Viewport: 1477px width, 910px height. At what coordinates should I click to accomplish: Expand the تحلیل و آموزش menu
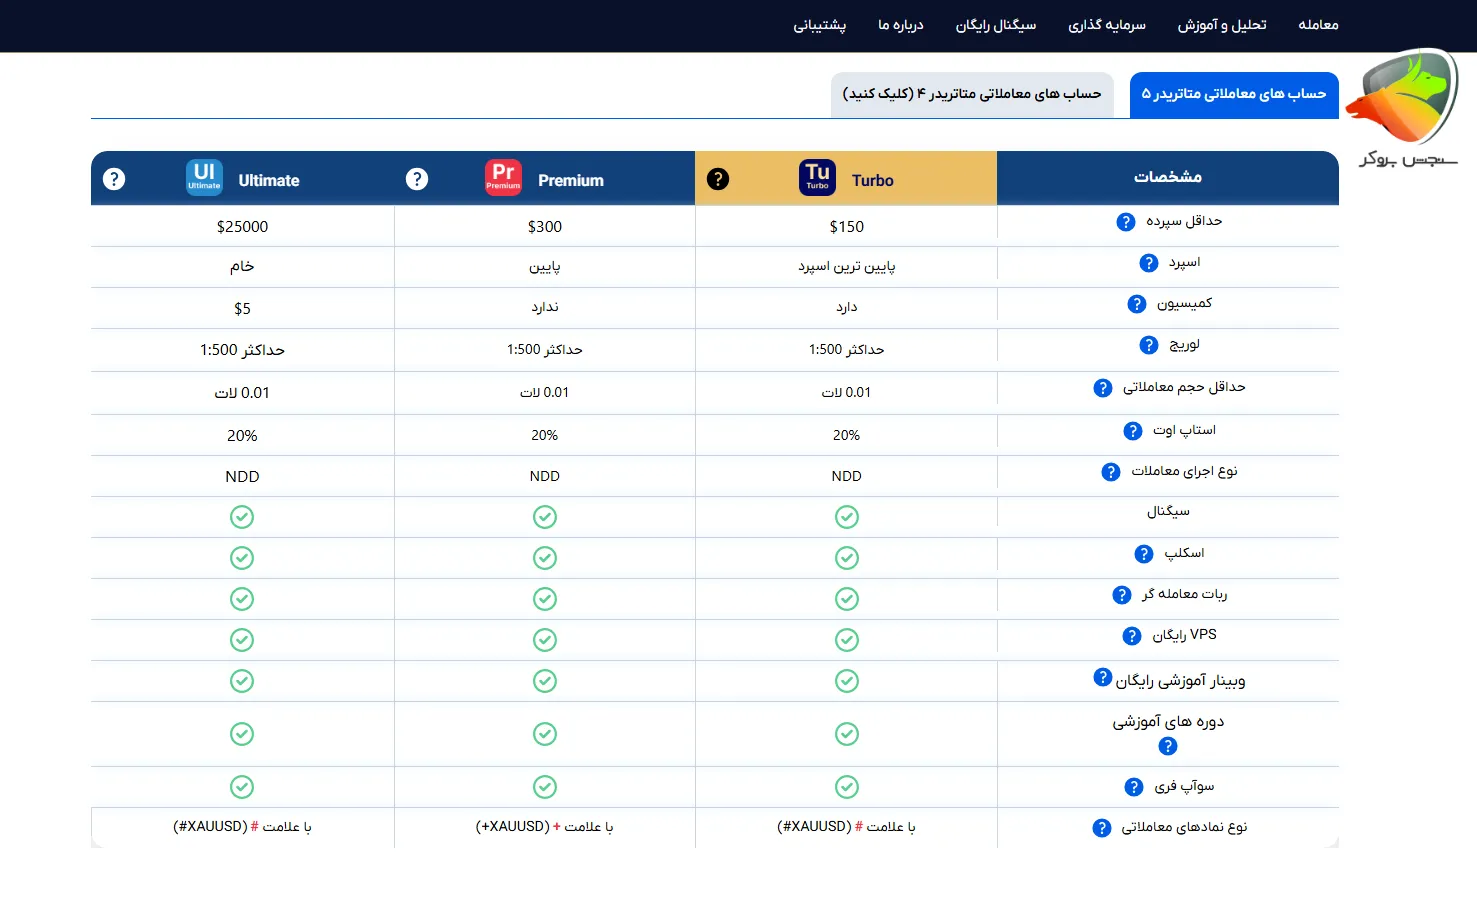point(1221,25)
